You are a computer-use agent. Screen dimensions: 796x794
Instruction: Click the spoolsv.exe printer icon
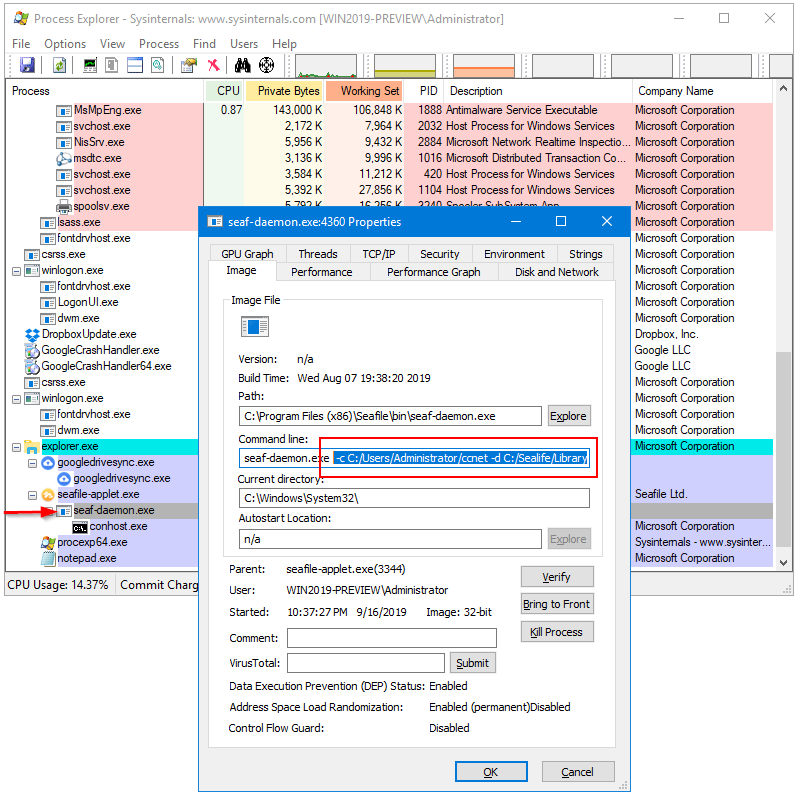click(63, 207)
